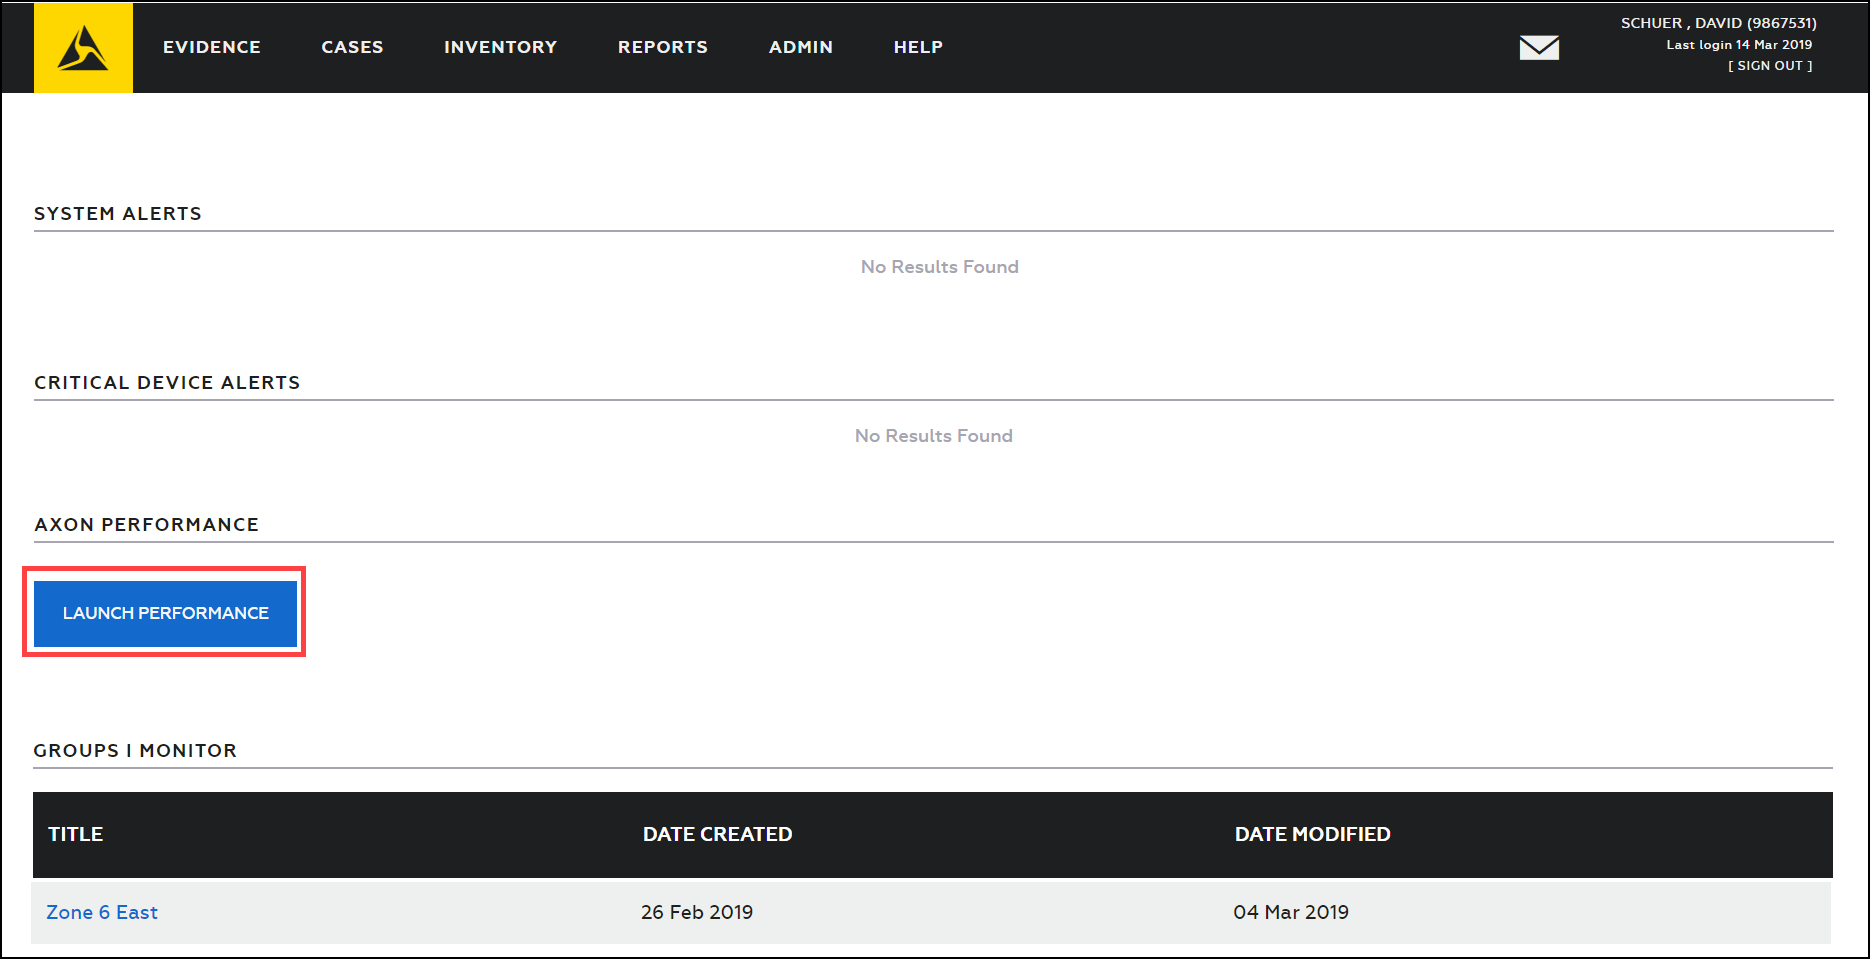Sort groups by Date Created column
Image resolution: width=1870 pixels, height=959 pixels.
717,834
